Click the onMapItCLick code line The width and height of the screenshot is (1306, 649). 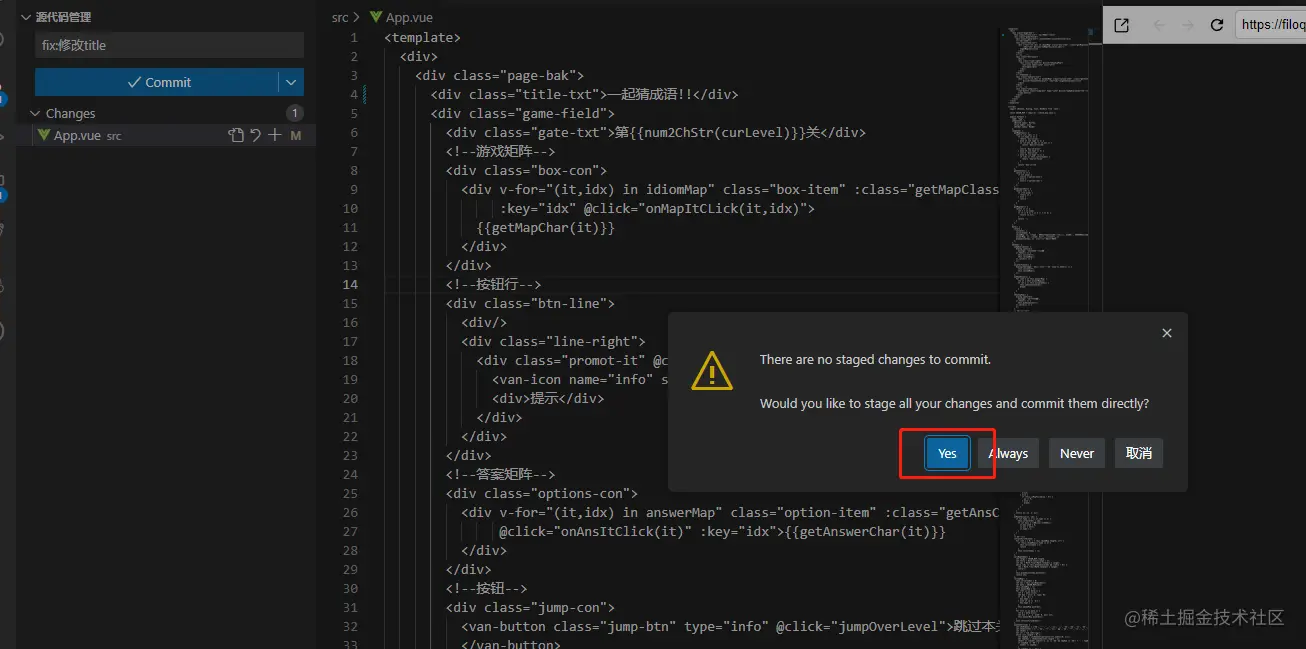click(x=658, y=208)
